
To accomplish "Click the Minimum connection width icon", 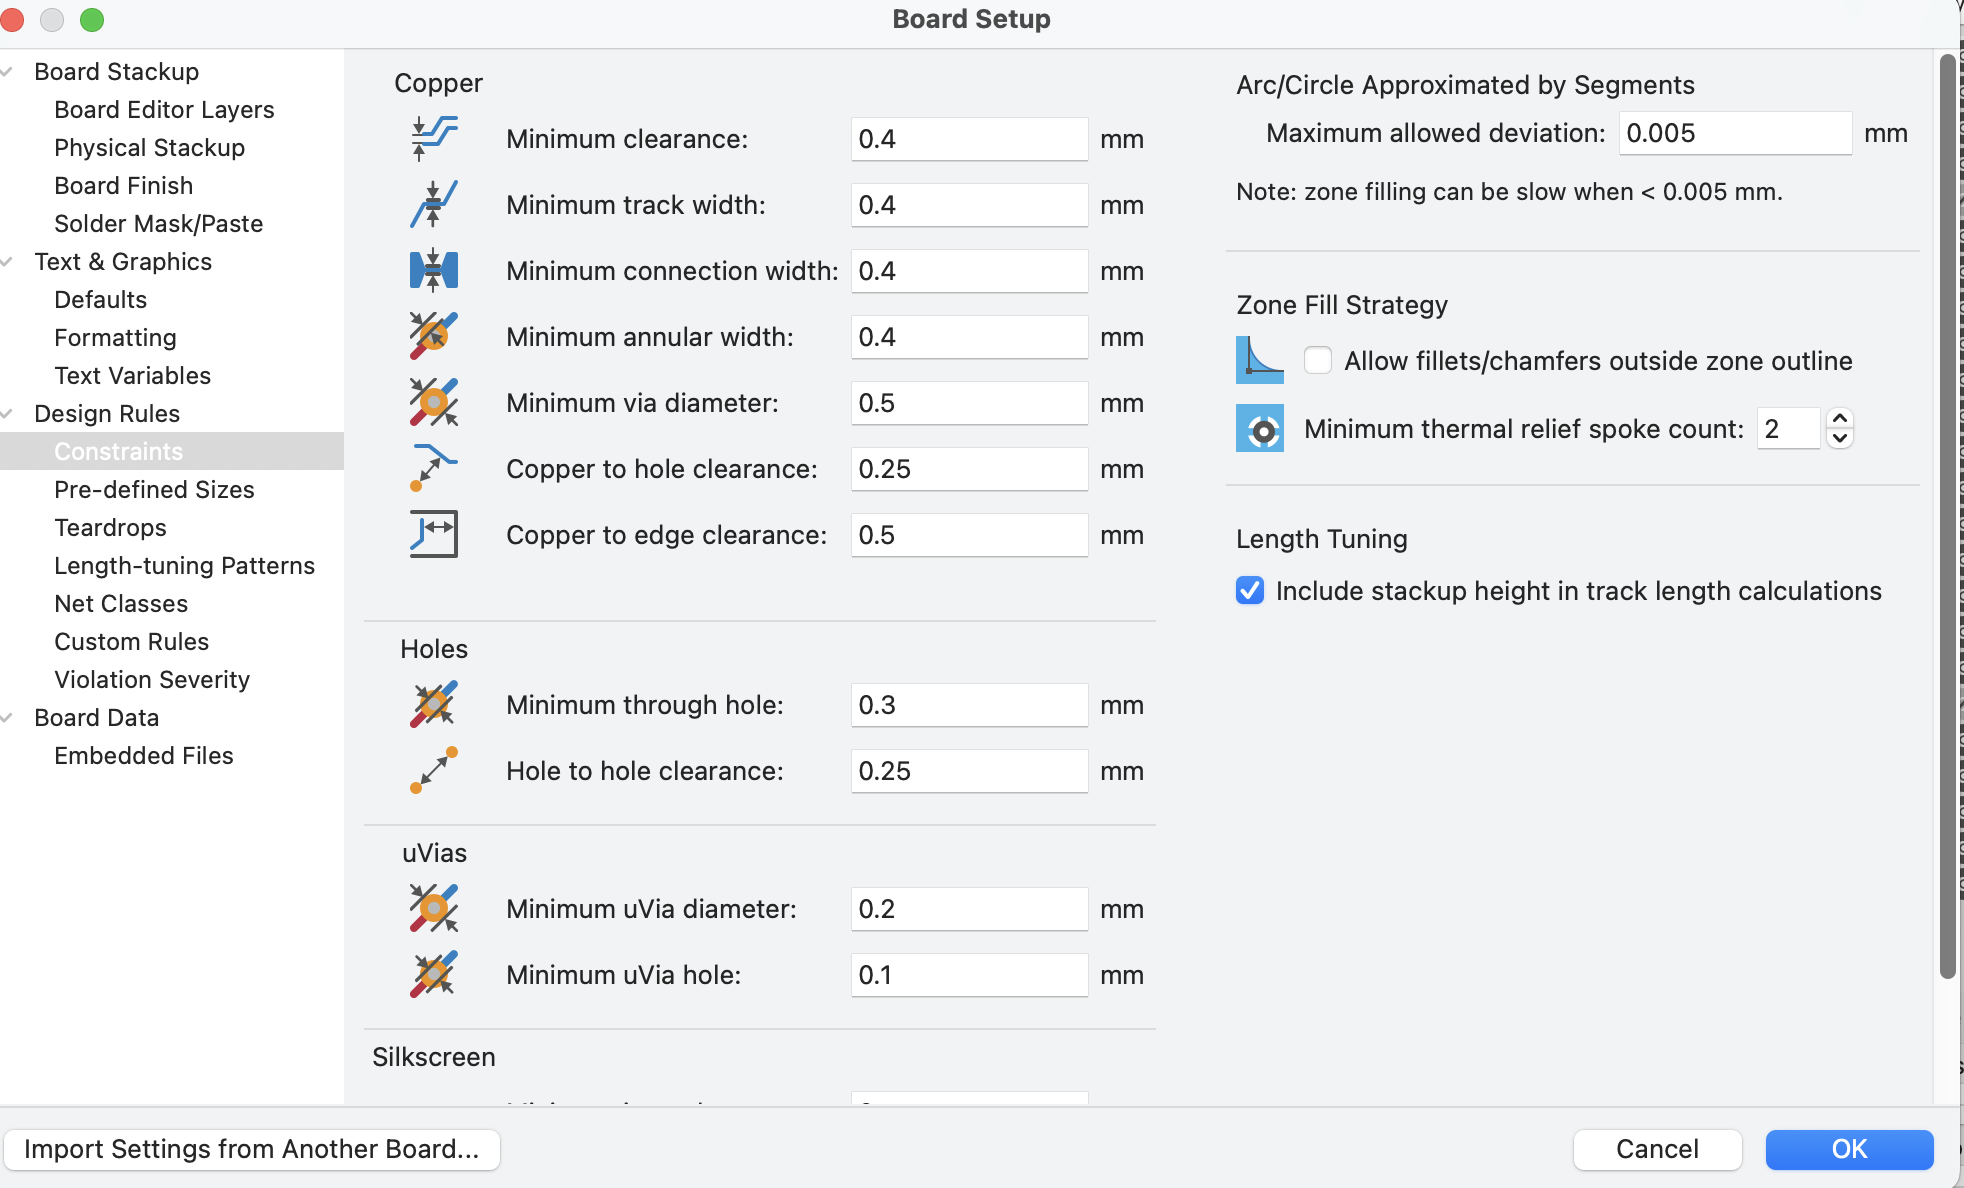I will coord(434,271).
